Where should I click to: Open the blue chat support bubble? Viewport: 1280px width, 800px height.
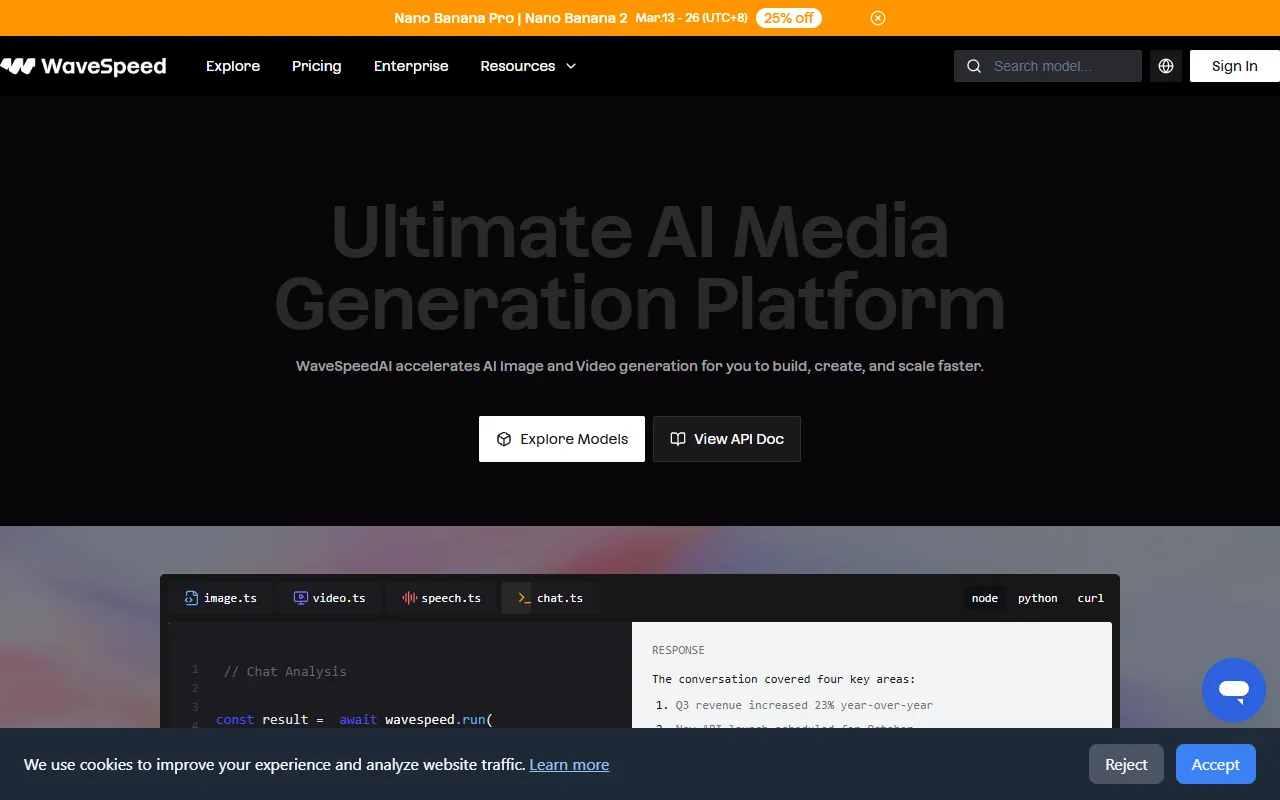(x=1233, y=690)
